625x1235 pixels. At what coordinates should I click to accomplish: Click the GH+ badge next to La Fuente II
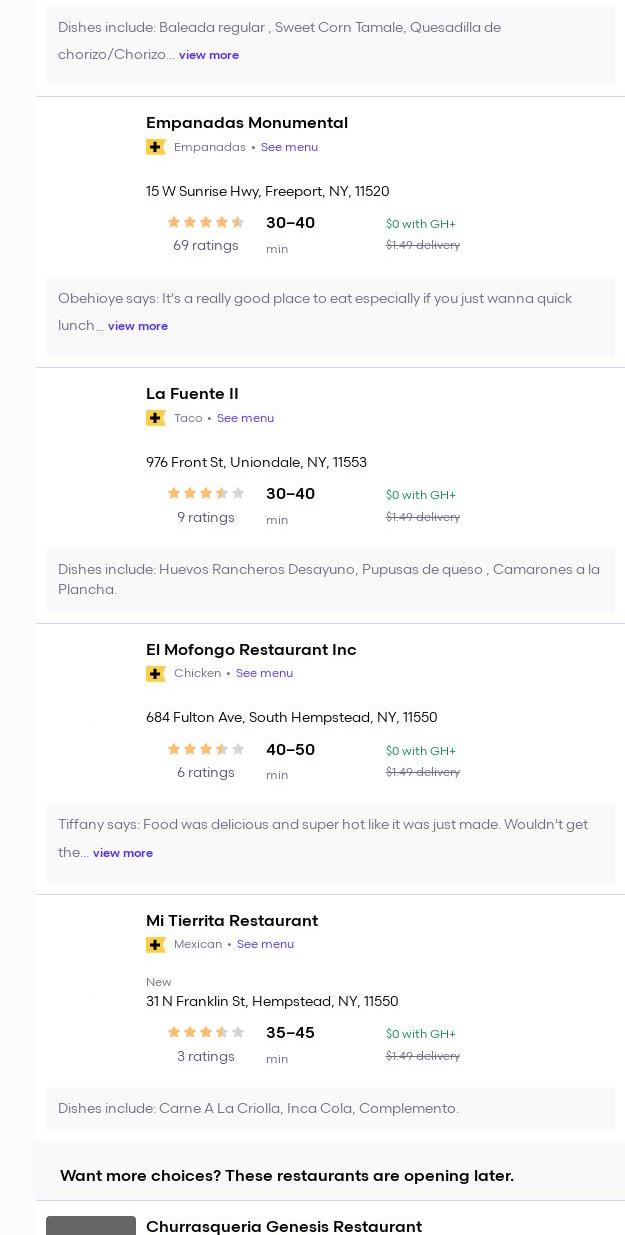(155, 418)
